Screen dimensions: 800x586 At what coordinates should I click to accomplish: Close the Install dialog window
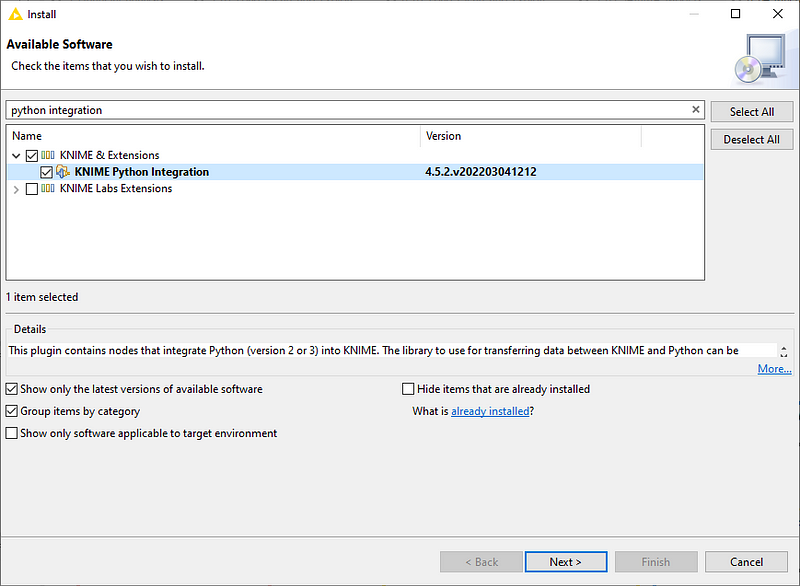click(x=778, y=14)
